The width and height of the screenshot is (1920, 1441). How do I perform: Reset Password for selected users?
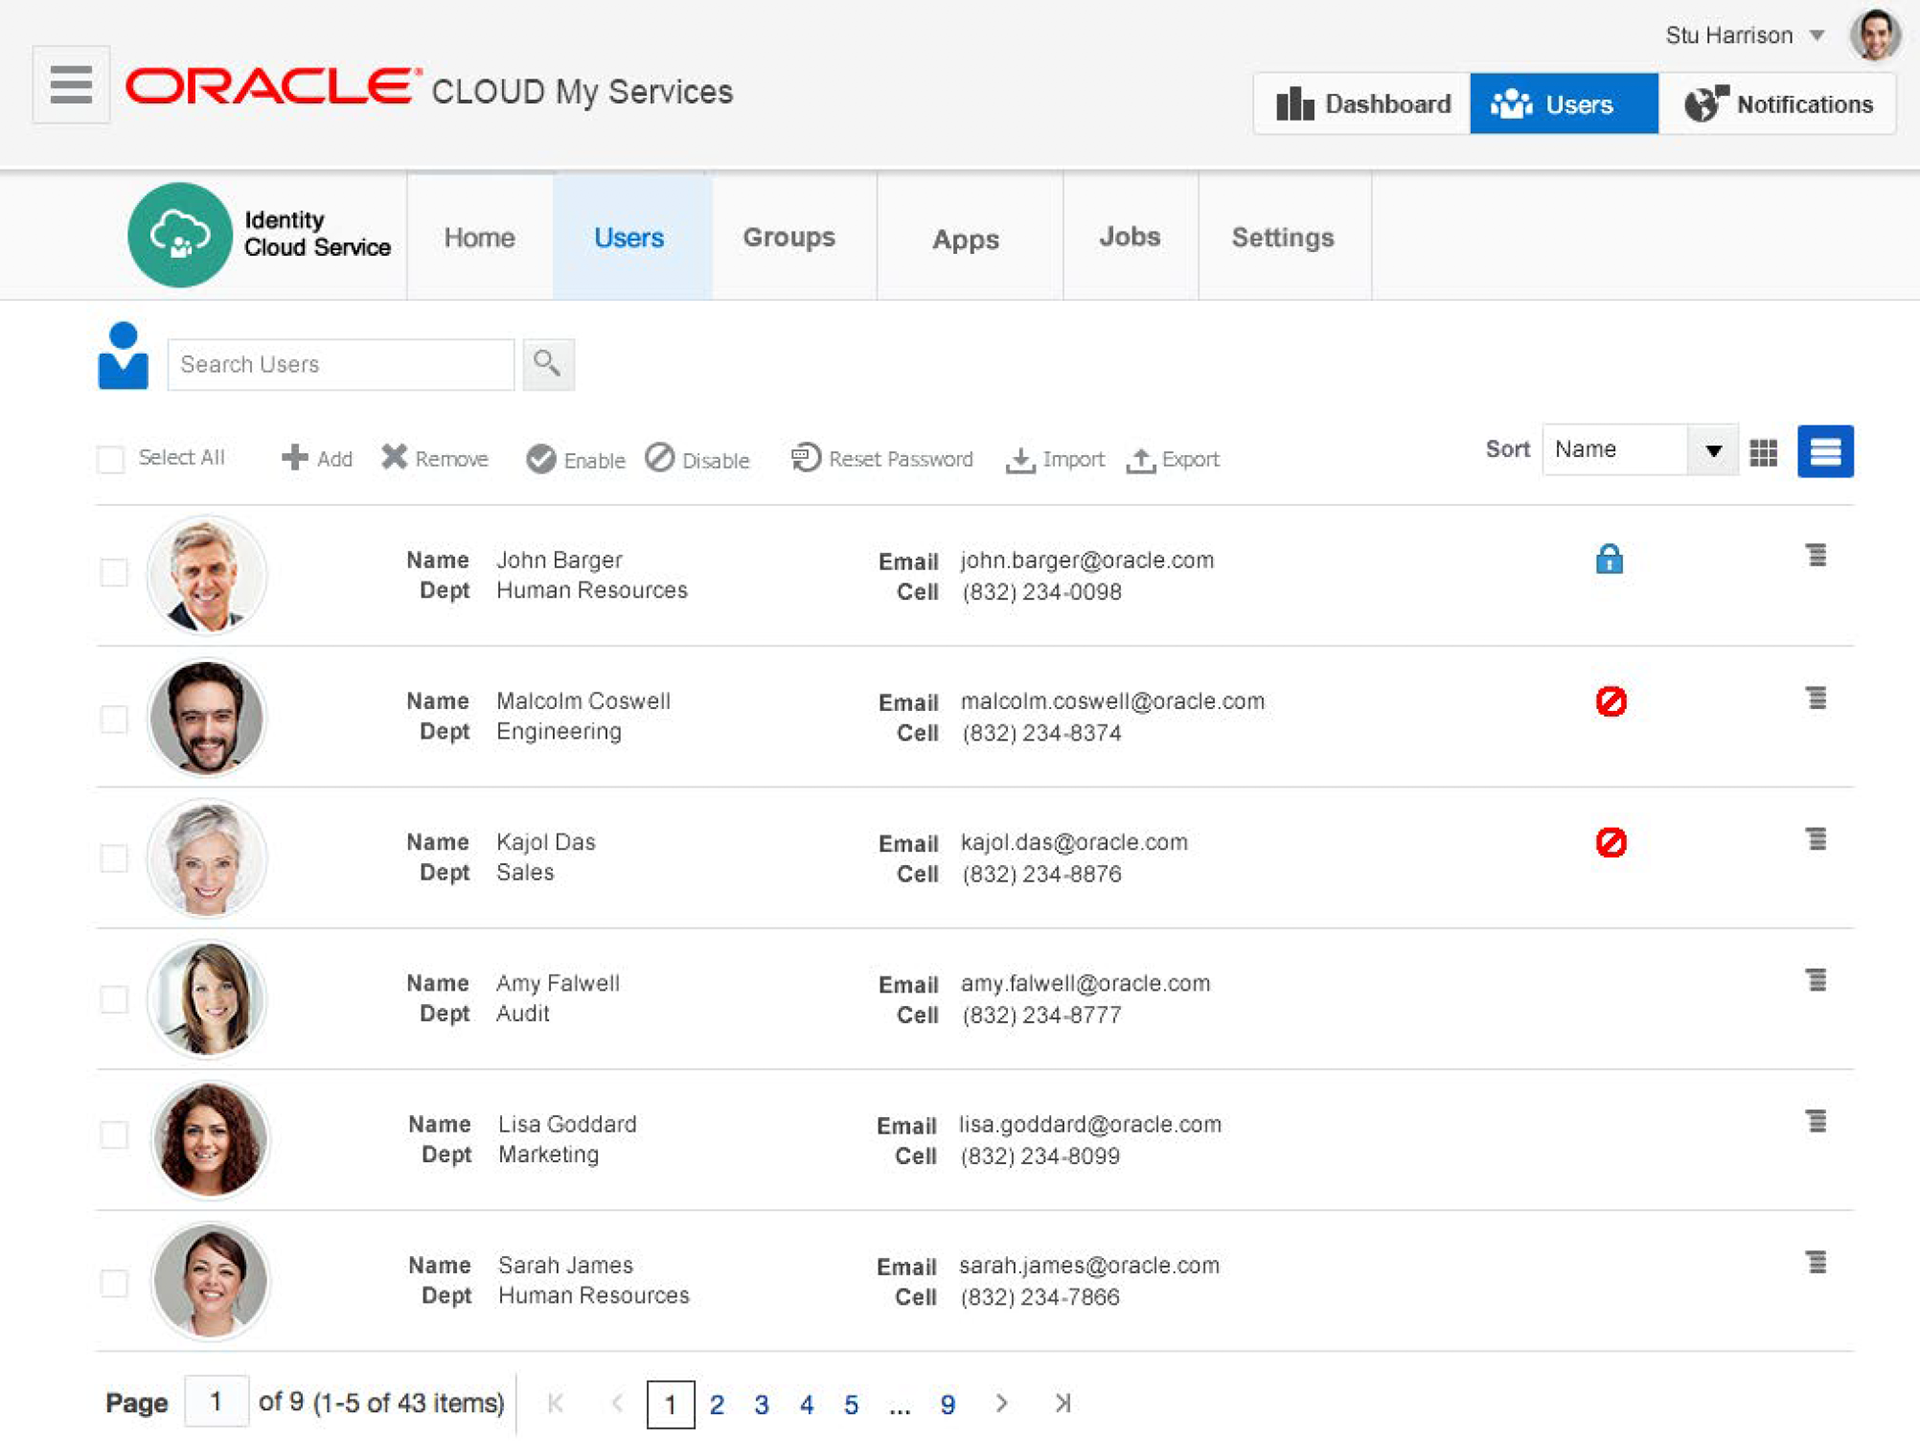point(882,458)
